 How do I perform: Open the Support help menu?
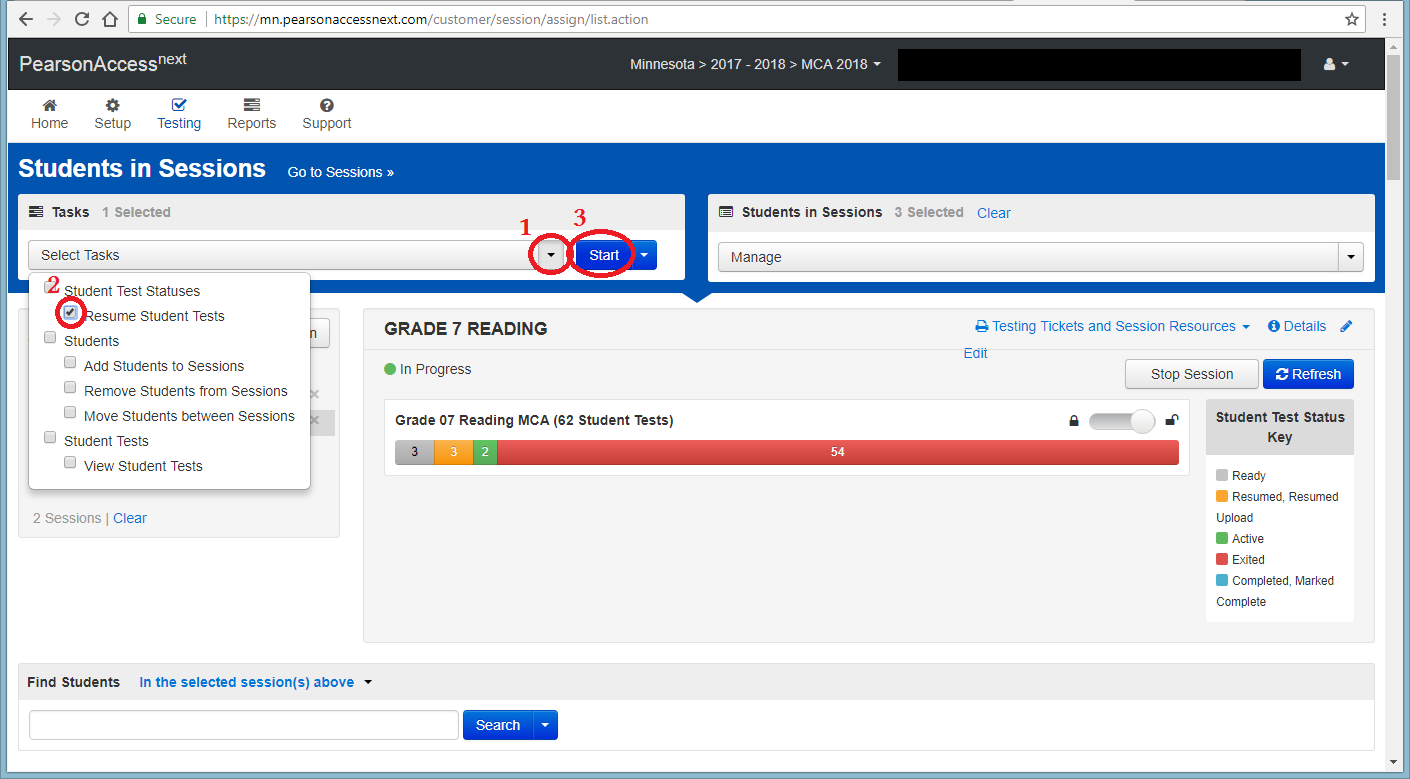(326, 114)
